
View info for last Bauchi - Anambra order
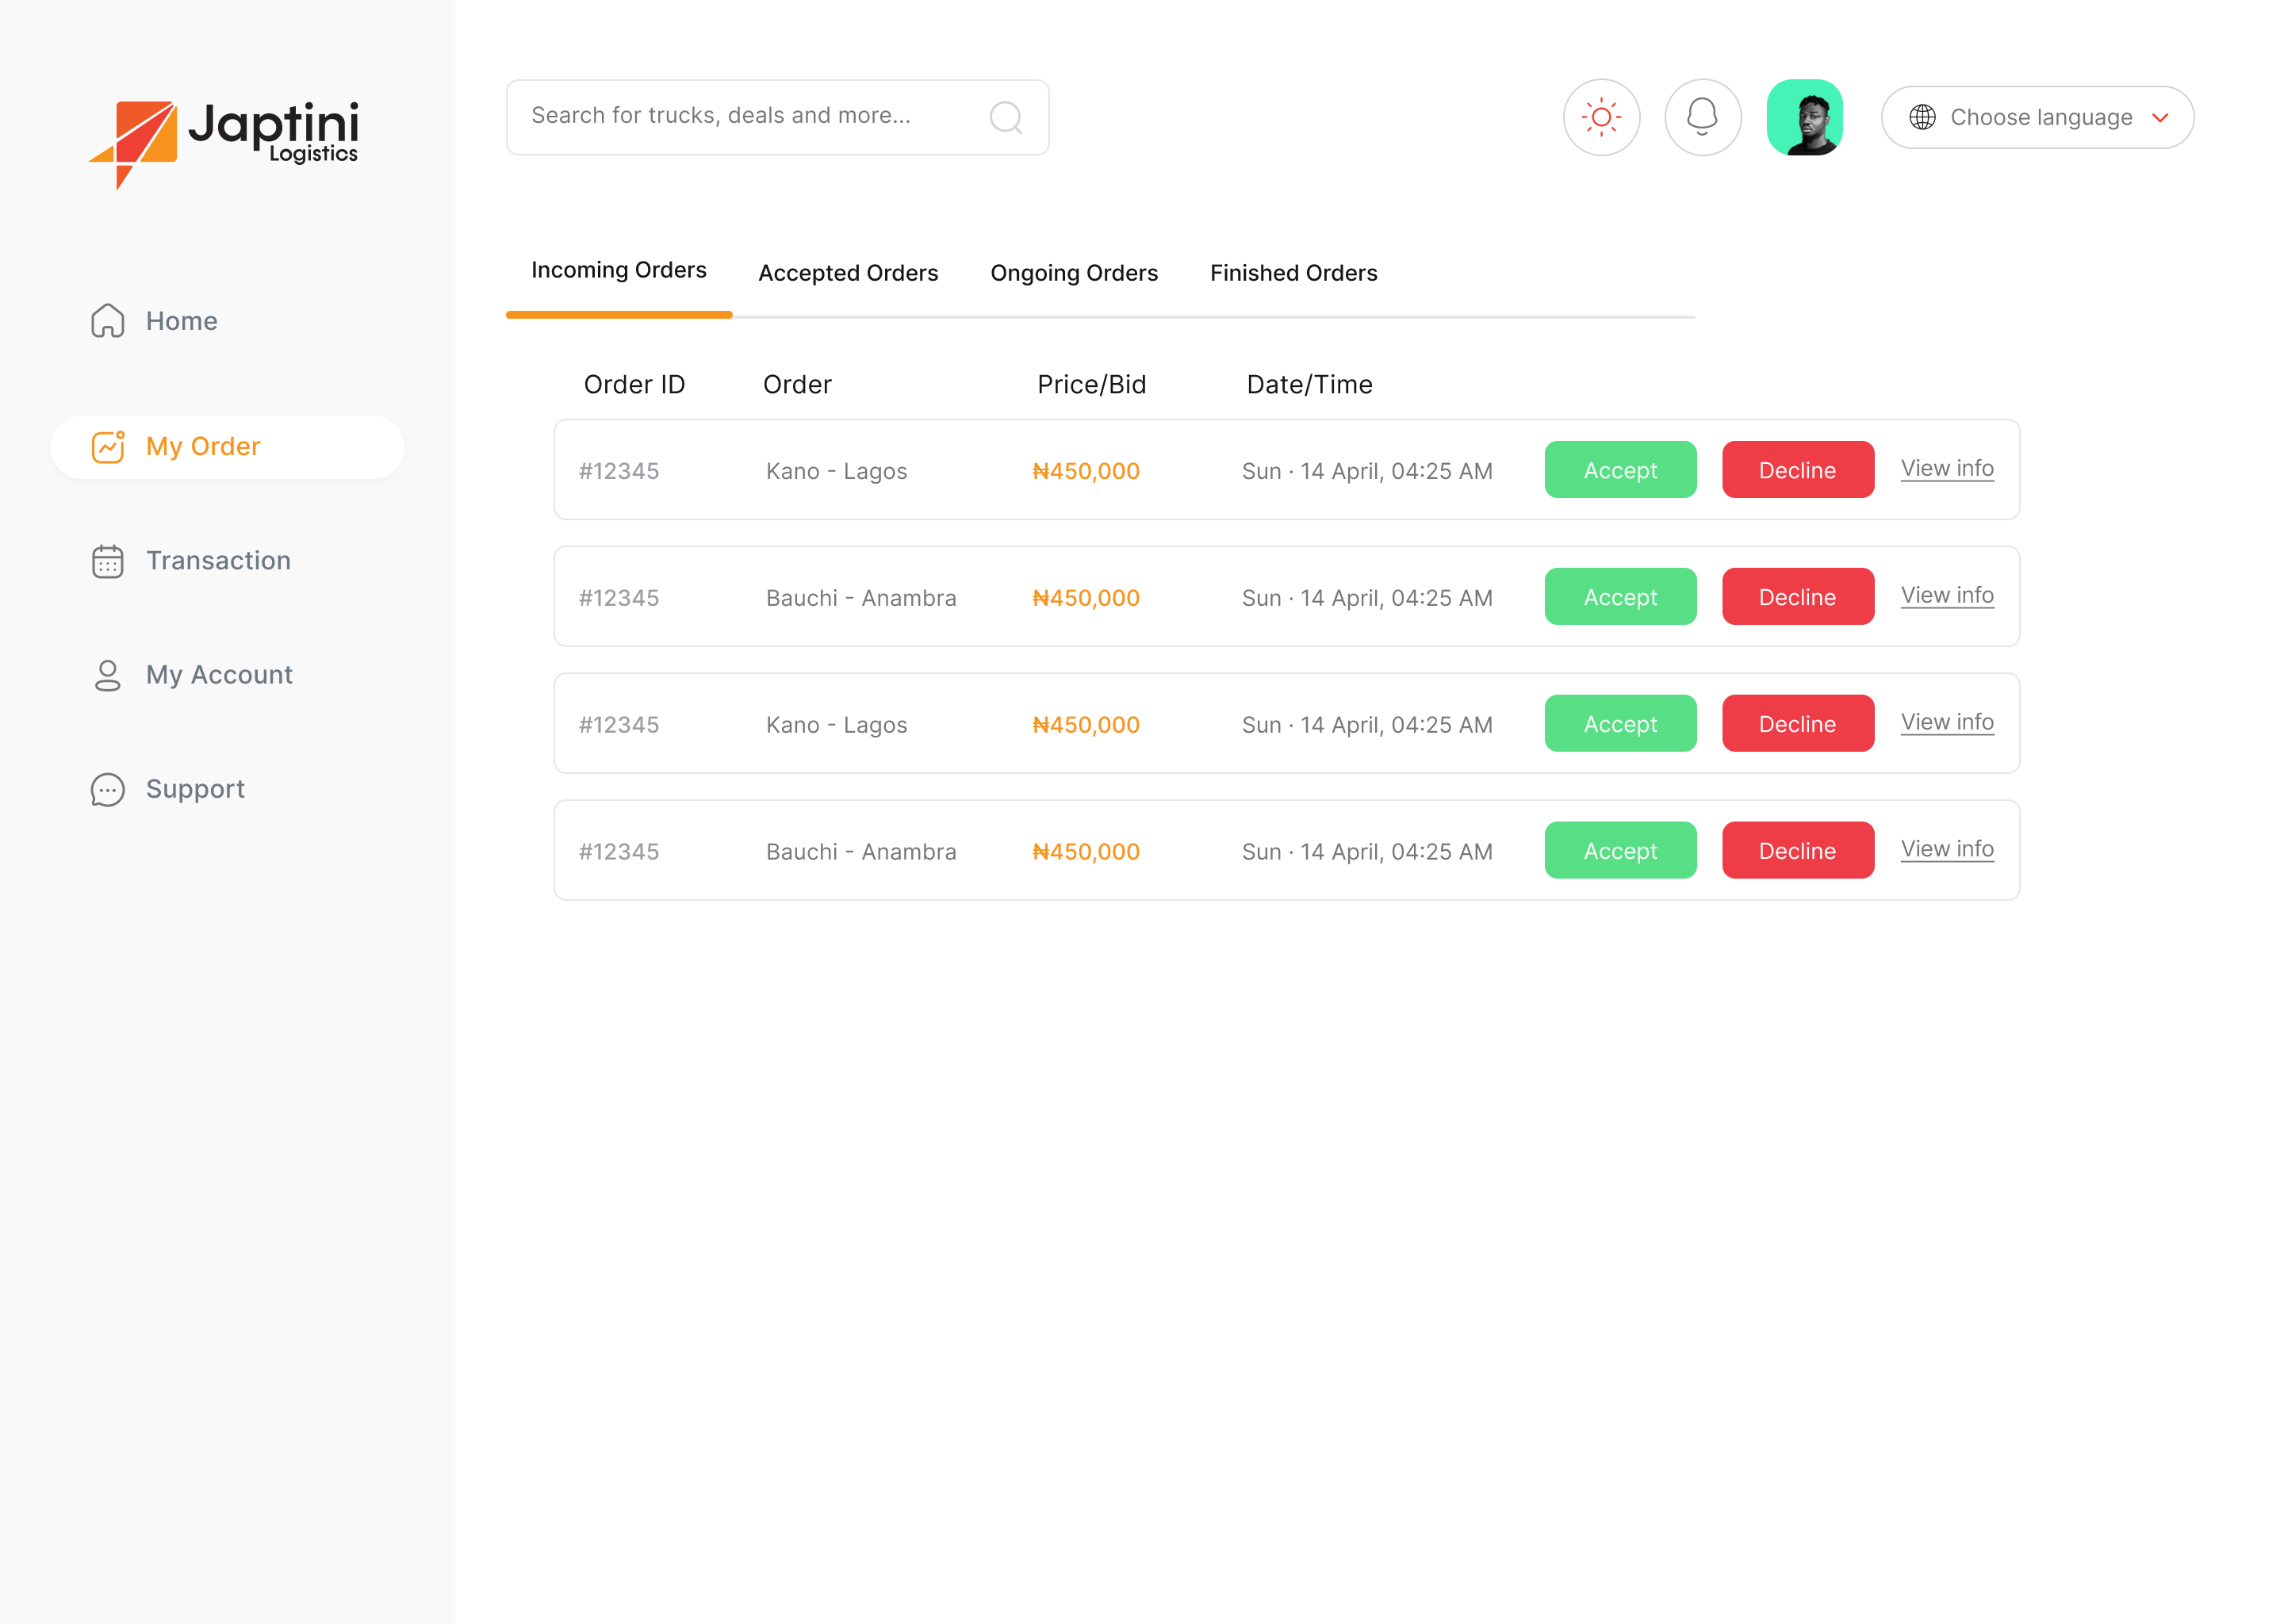[x=1946, y=849]
